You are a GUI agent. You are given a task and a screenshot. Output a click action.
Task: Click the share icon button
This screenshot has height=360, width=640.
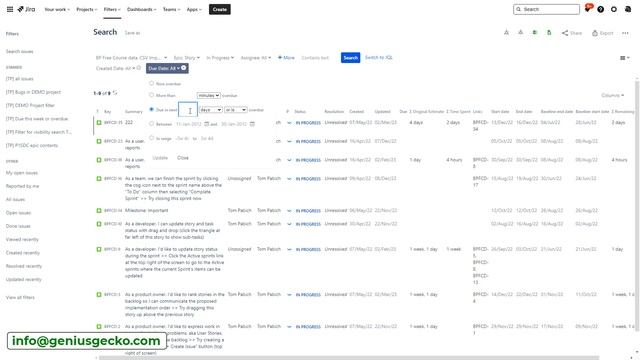pos(571,33)
